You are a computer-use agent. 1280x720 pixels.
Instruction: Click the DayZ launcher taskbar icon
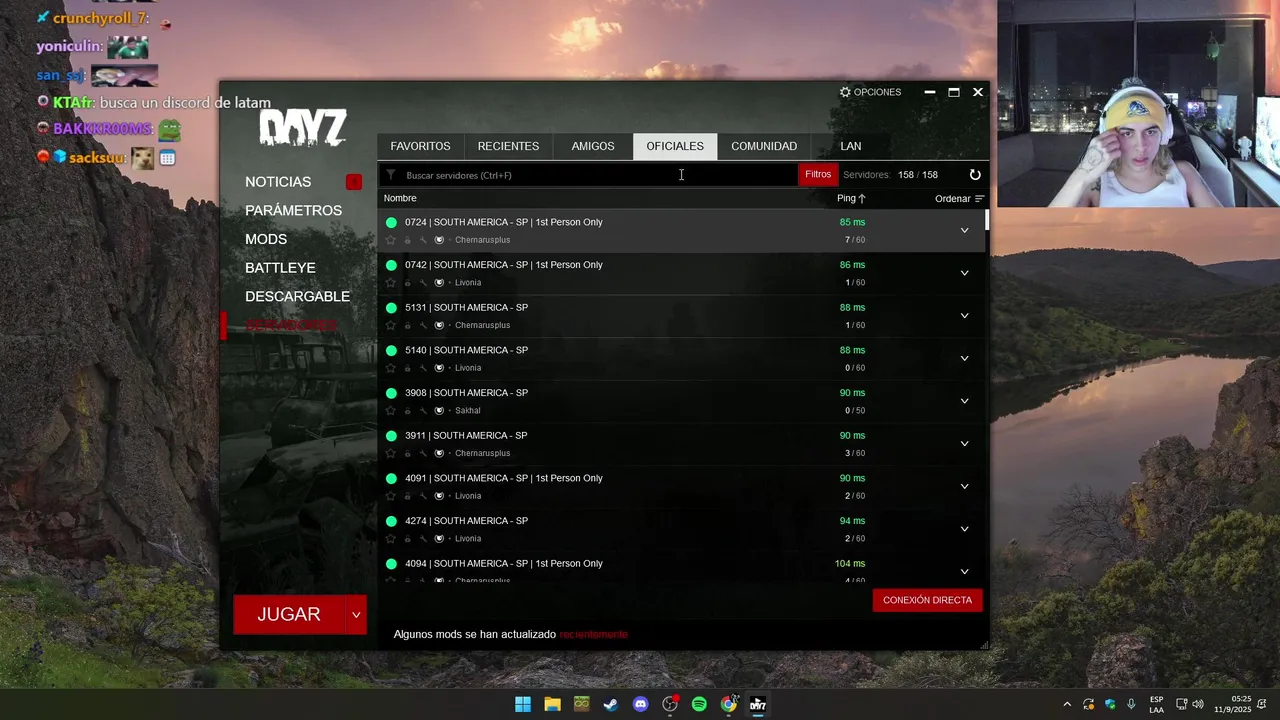pyautogui.click(x=758, y=704)
